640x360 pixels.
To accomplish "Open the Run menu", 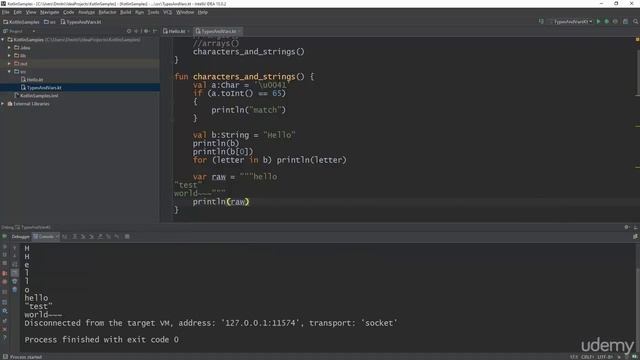I will tap(139, 12).
